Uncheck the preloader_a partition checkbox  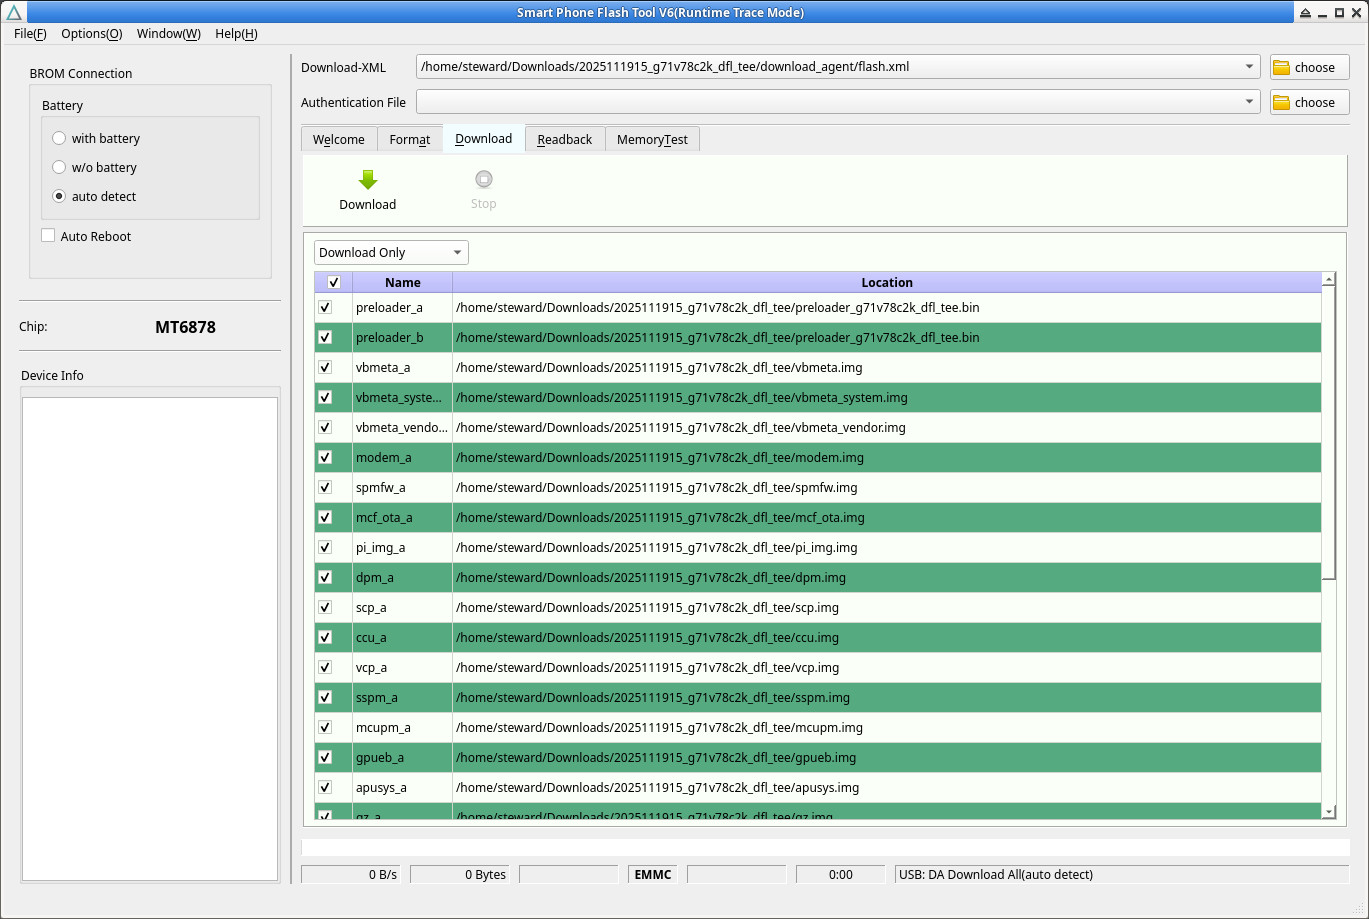[x=325, y=307]
